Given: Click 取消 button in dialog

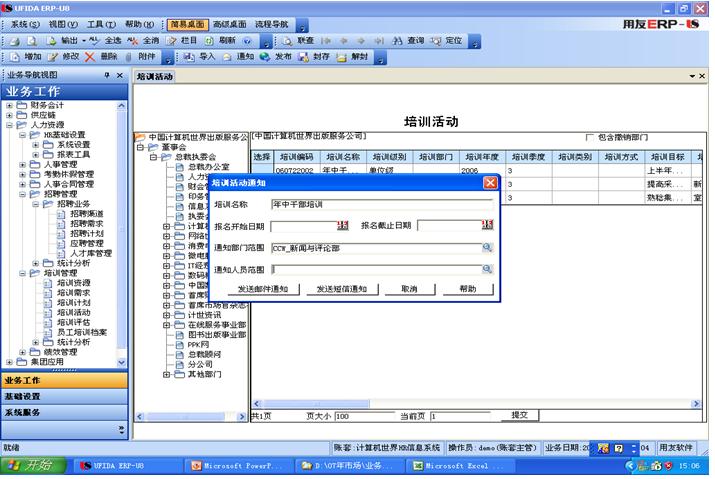Looking at the screenshot, I should coord(409,289).
